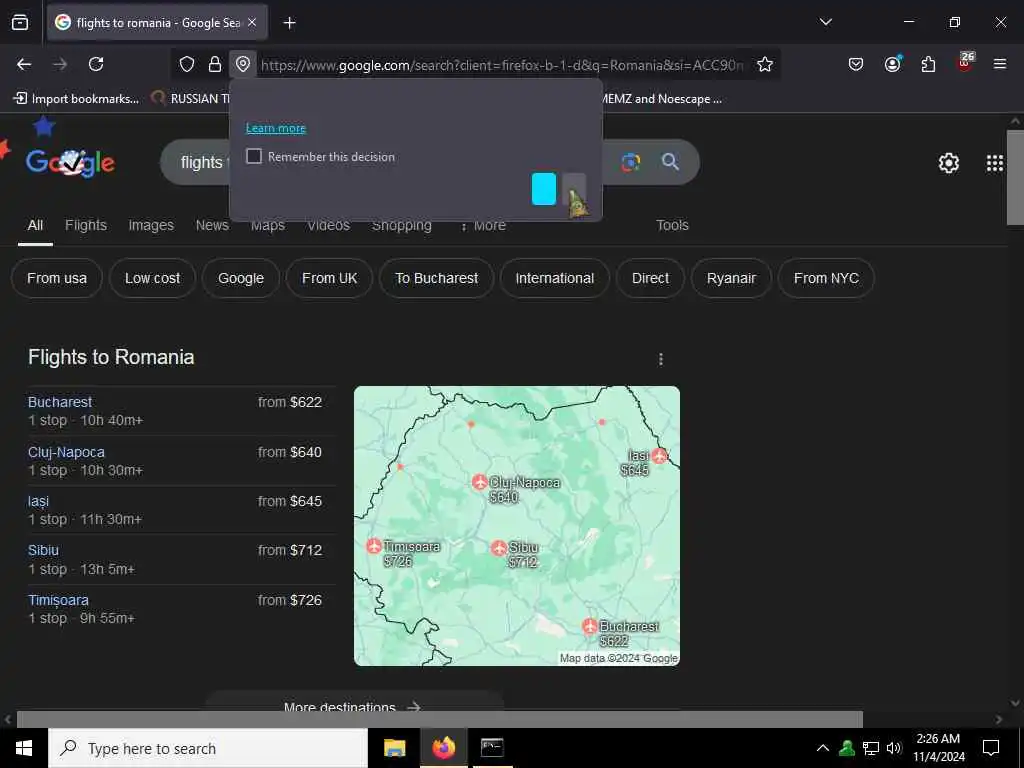Click Sibiu airport marker on map
The image size is (1024, 768).
coord(499,547)
